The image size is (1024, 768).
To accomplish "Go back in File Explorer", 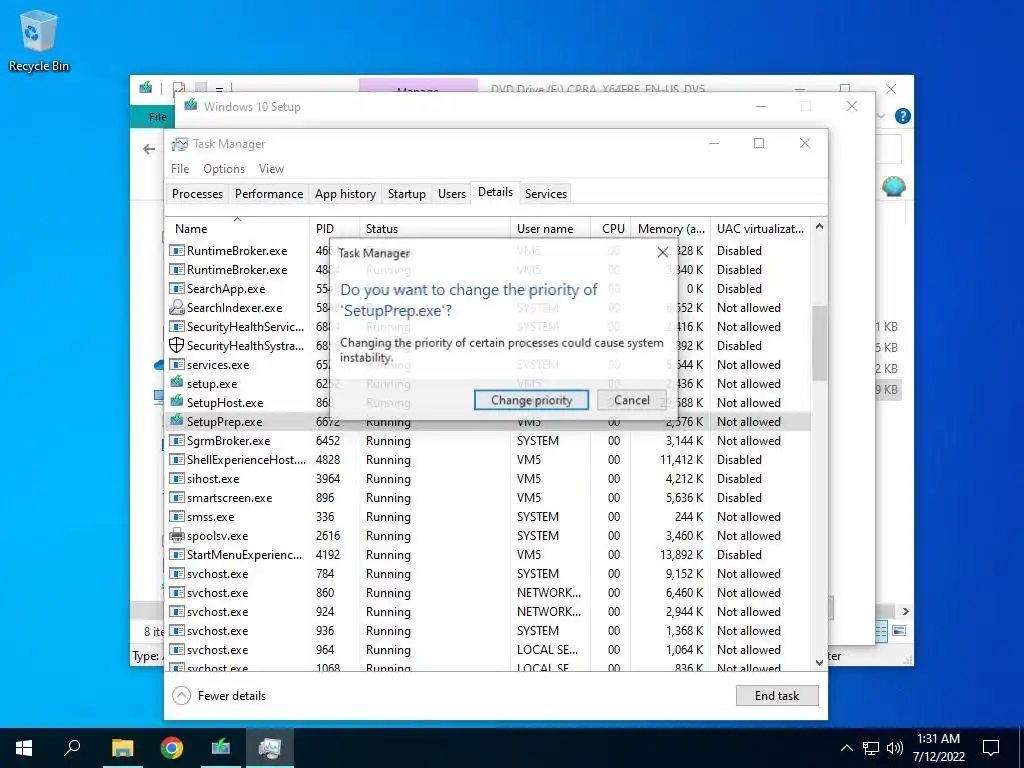I will point(149,149).
